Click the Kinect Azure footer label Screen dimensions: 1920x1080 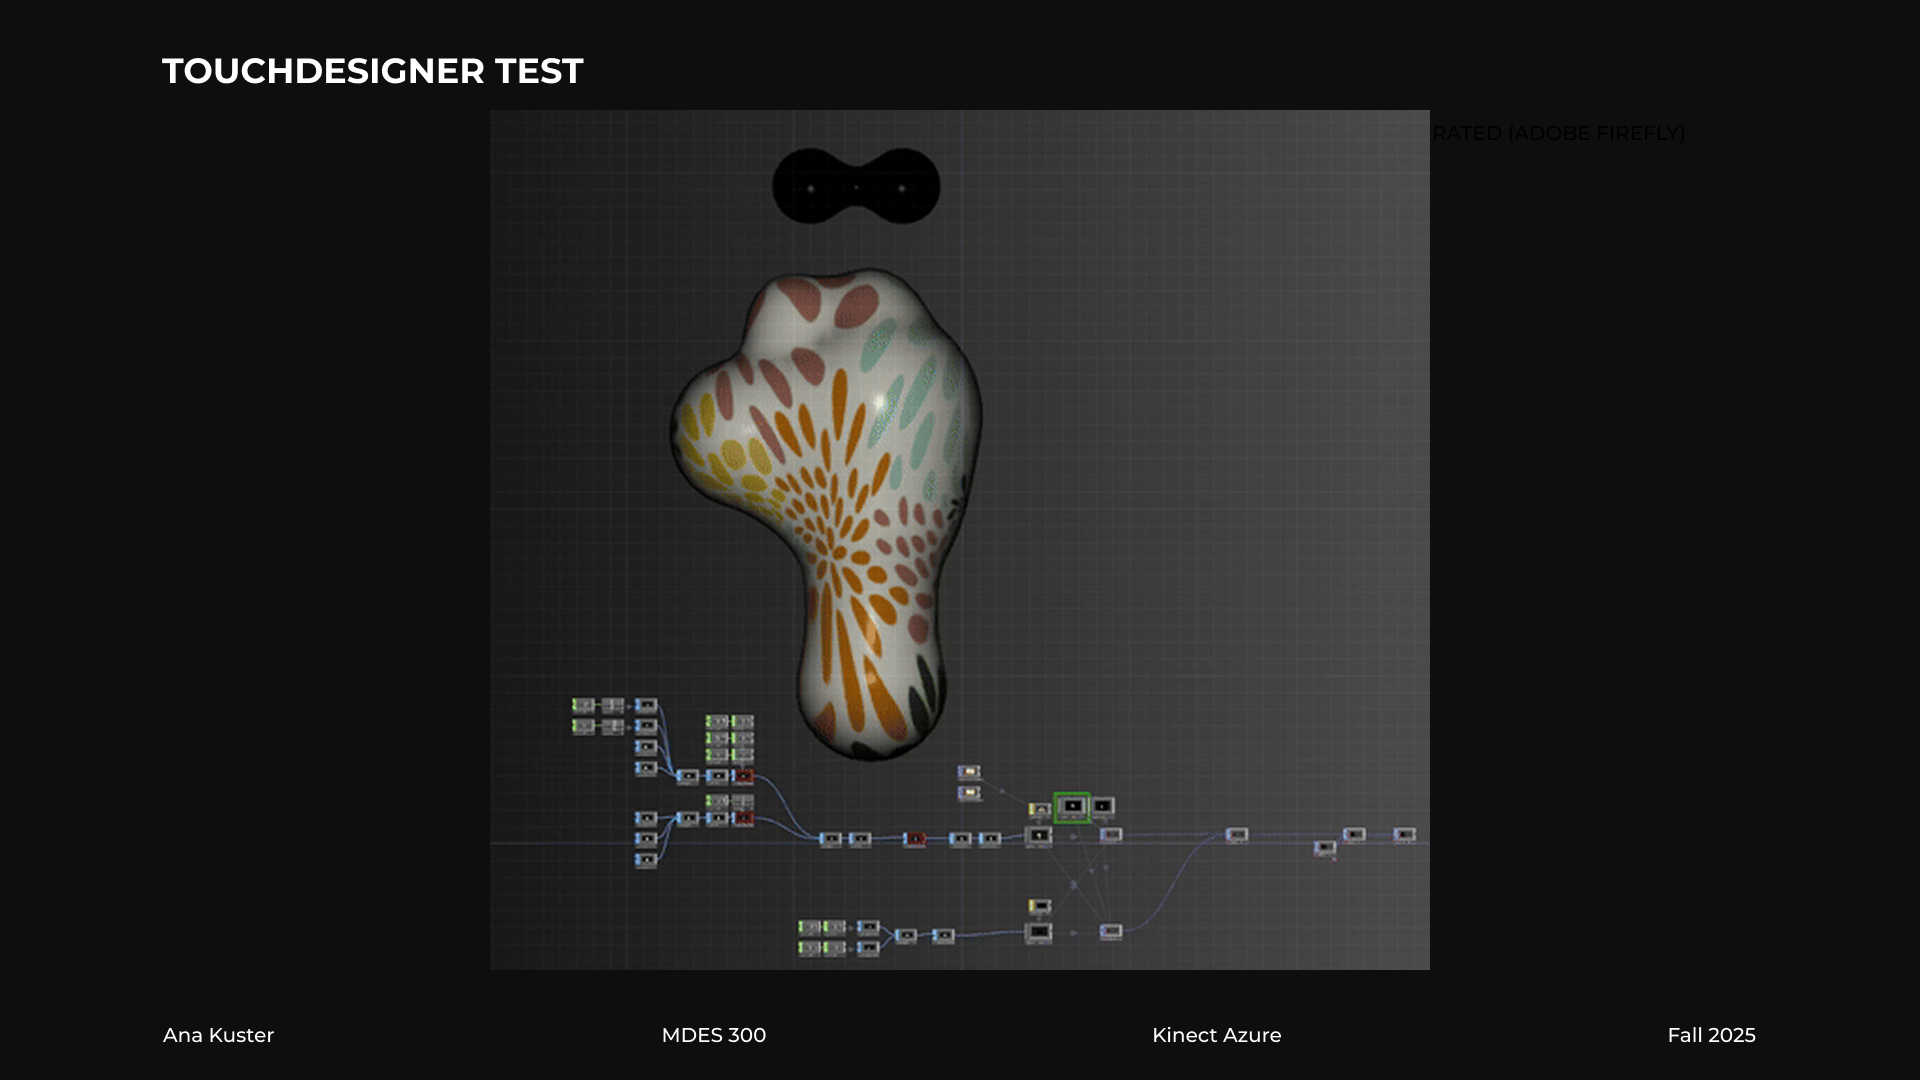click(1216, 1035)
